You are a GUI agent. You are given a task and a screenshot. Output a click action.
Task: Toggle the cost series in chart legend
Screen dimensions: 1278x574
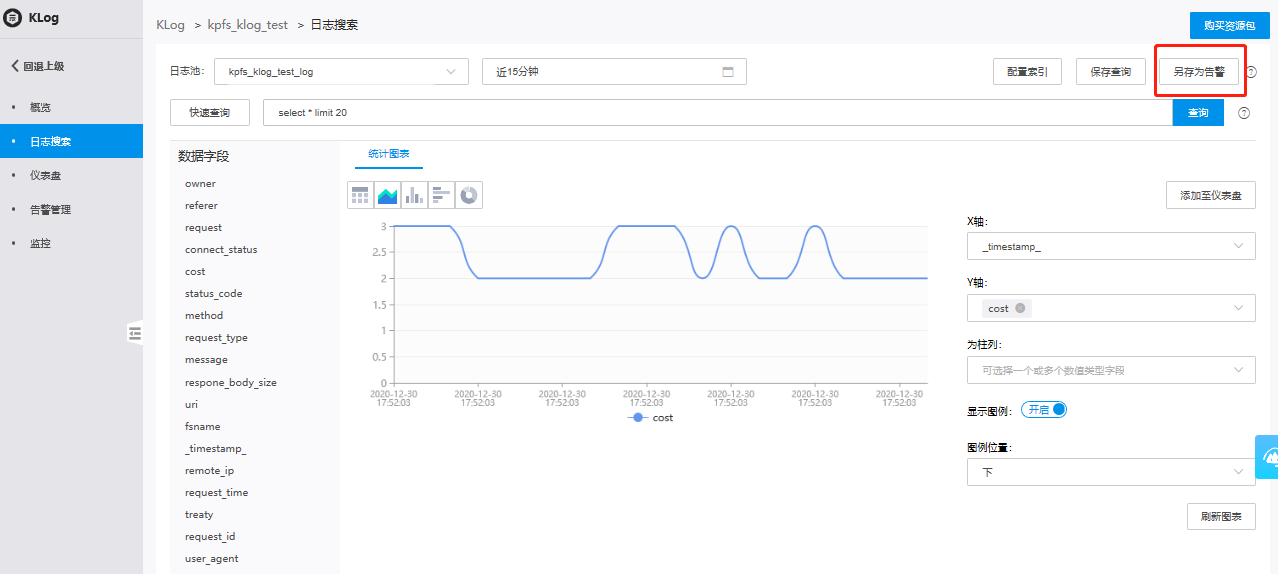651,418
